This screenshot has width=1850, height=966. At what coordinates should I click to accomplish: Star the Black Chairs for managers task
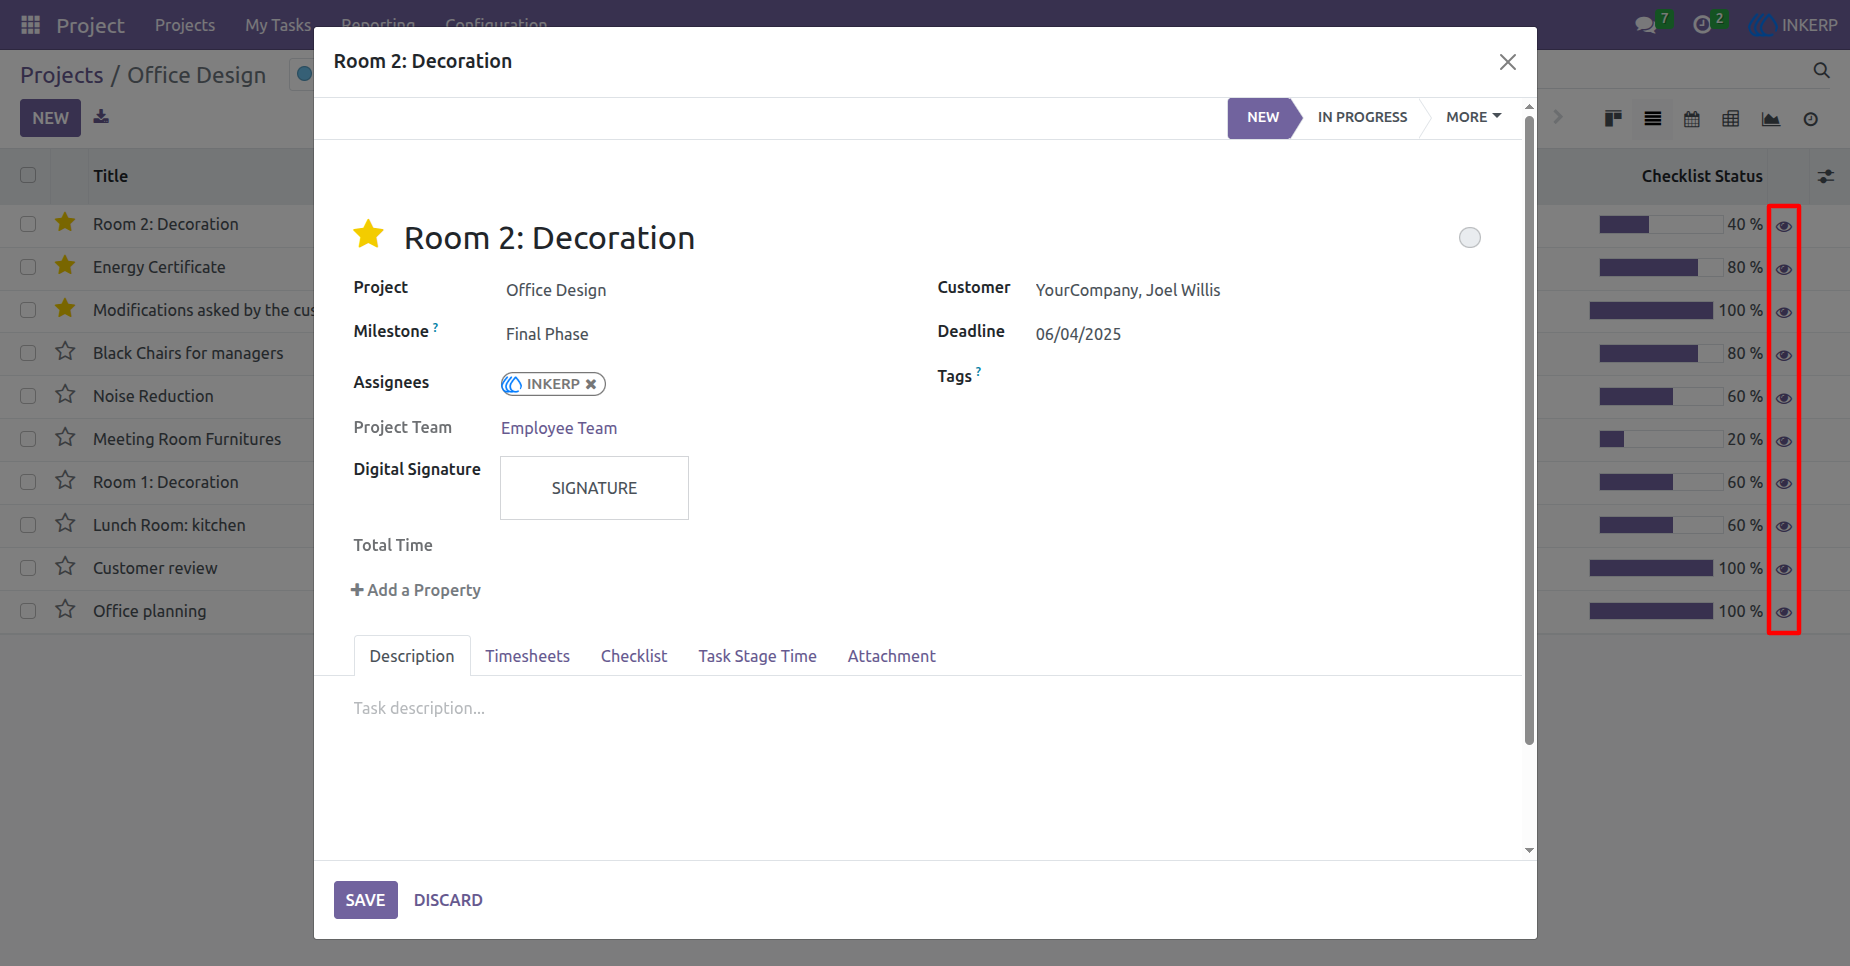(x=65, y=351)
